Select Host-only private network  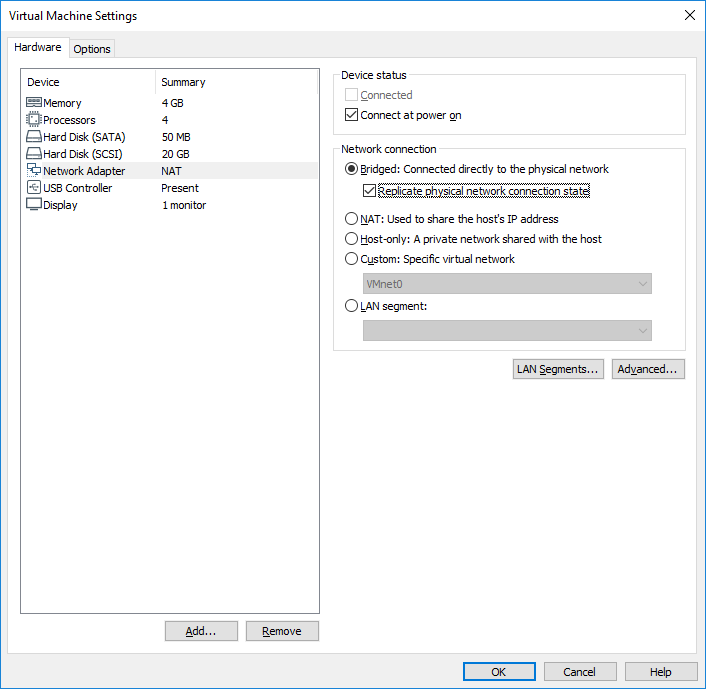point(351,239)
